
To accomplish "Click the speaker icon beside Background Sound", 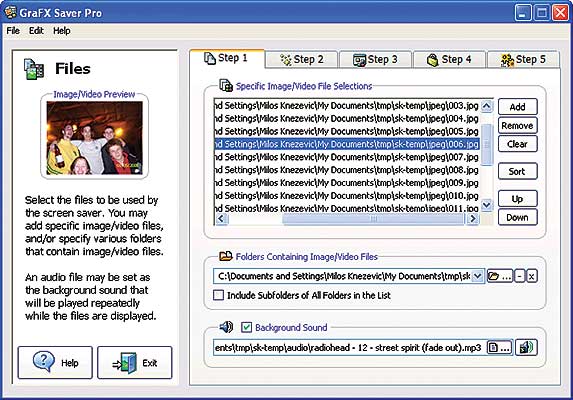I will point(227,327).
